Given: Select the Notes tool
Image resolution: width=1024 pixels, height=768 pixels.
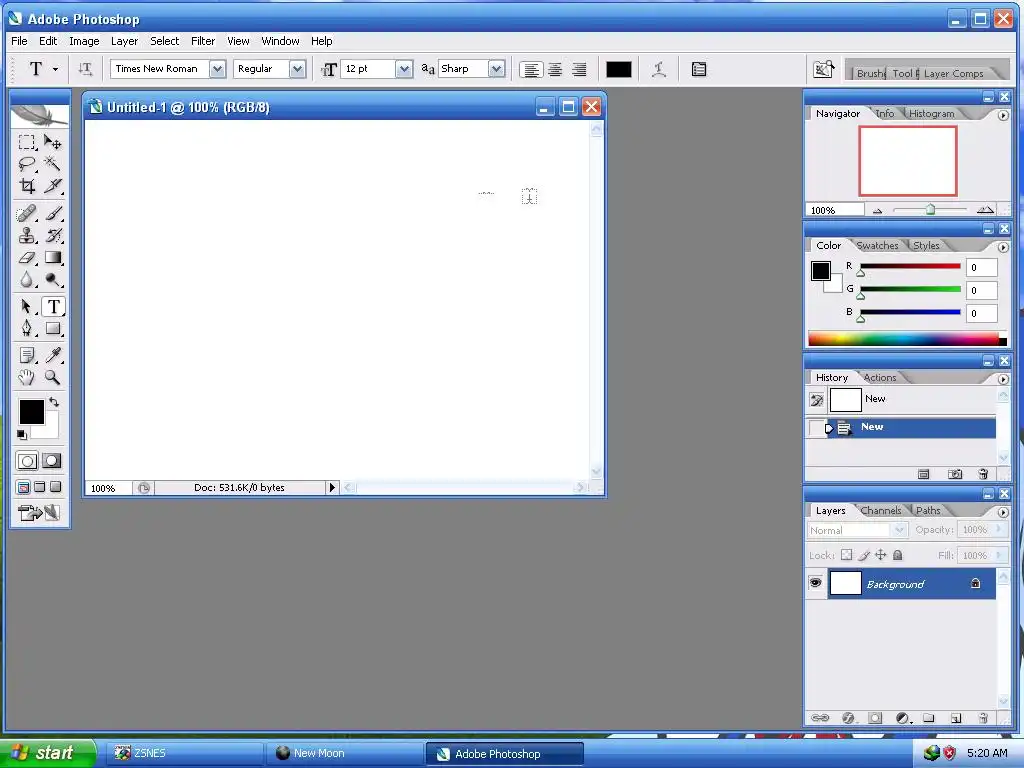Looking at the screenshot, I should (27, 355).
